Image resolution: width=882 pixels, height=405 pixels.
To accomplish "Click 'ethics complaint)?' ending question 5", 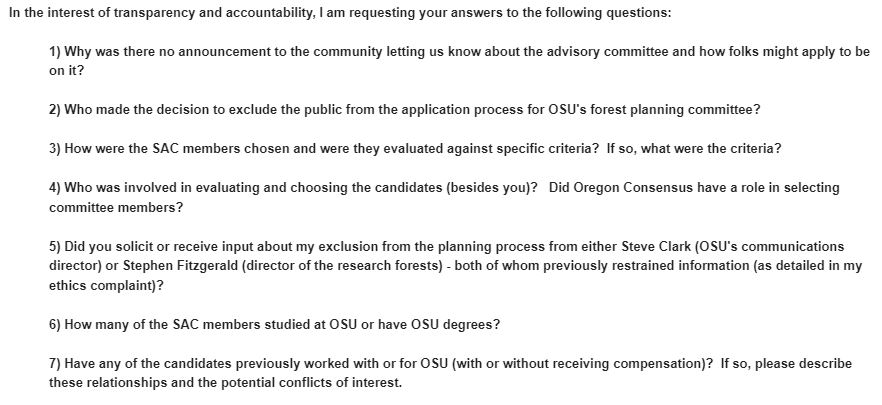I will point(106,286).
